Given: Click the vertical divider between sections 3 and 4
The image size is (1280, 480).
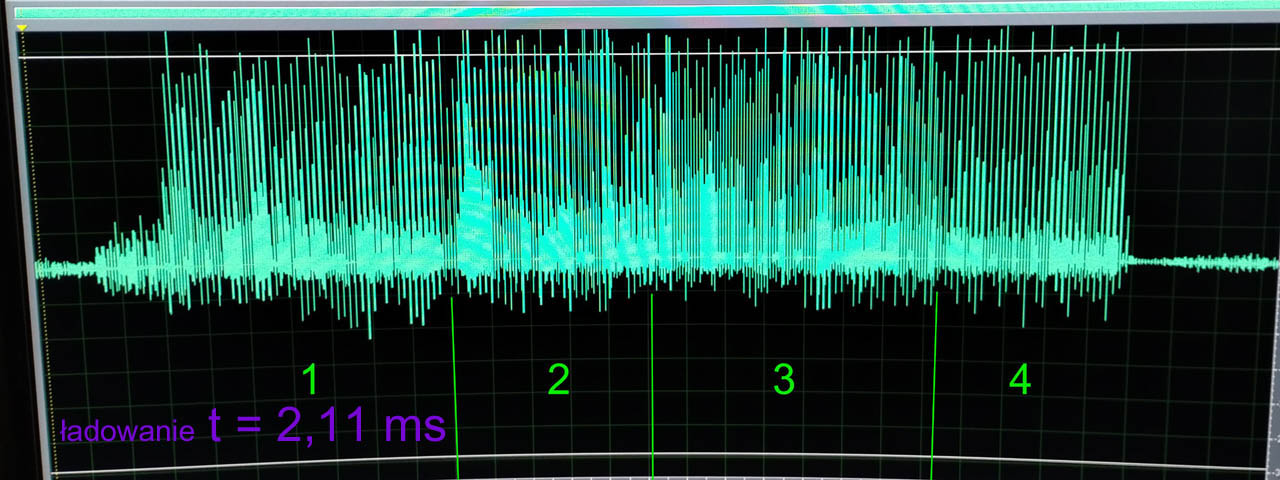Looking at the screenshot, I should point(934,380).
